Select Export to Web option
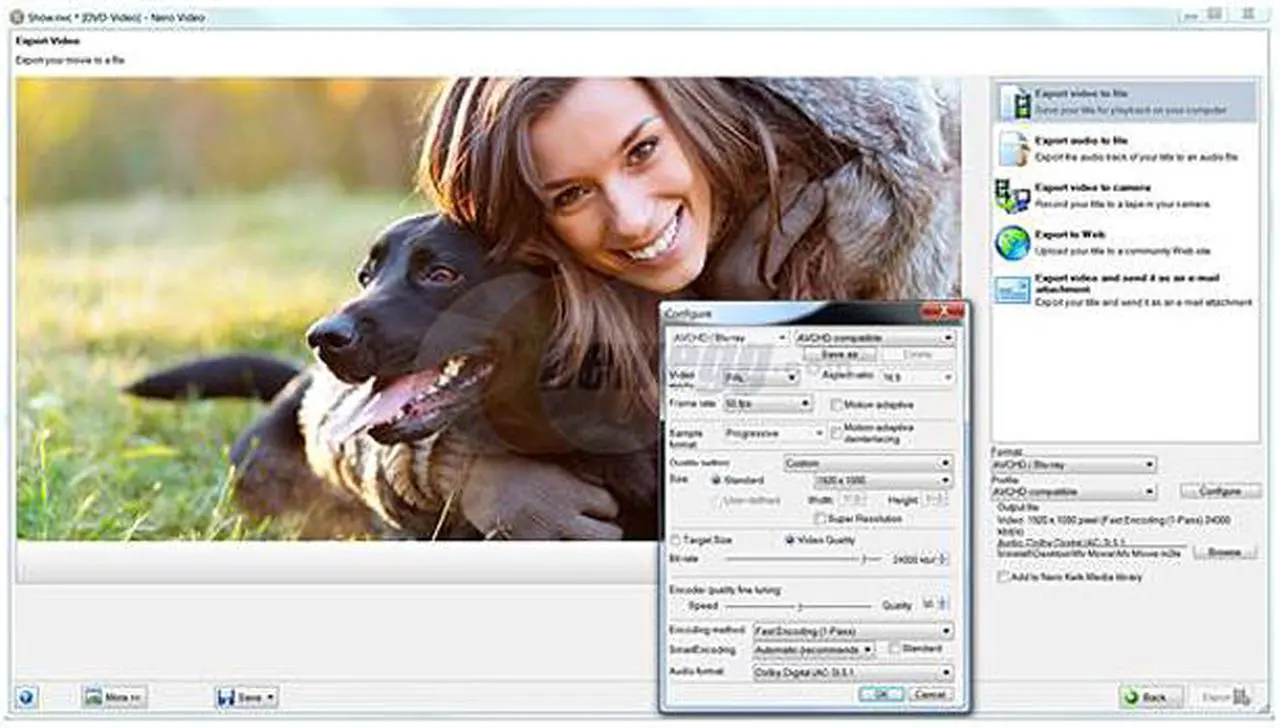This screenshot has width=1280, height=728. (1126, 242)
